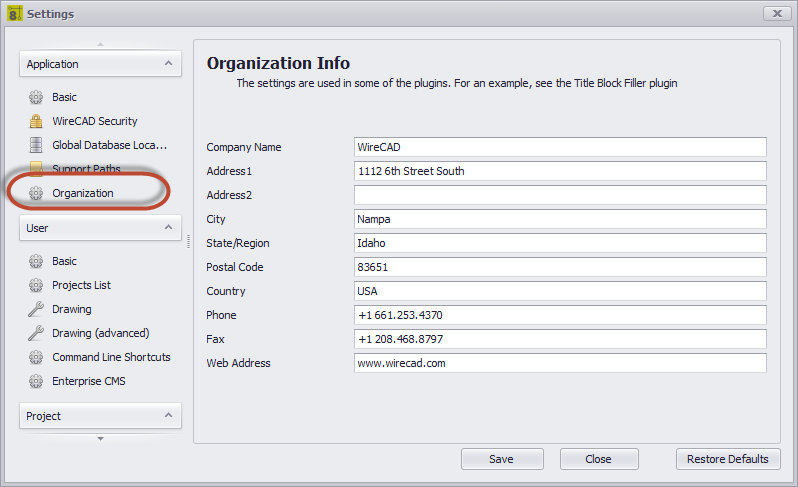Click the gear icon beside Enterprise CMS
The width and height of the screenshot is (798, 487).
click(36, 381)
